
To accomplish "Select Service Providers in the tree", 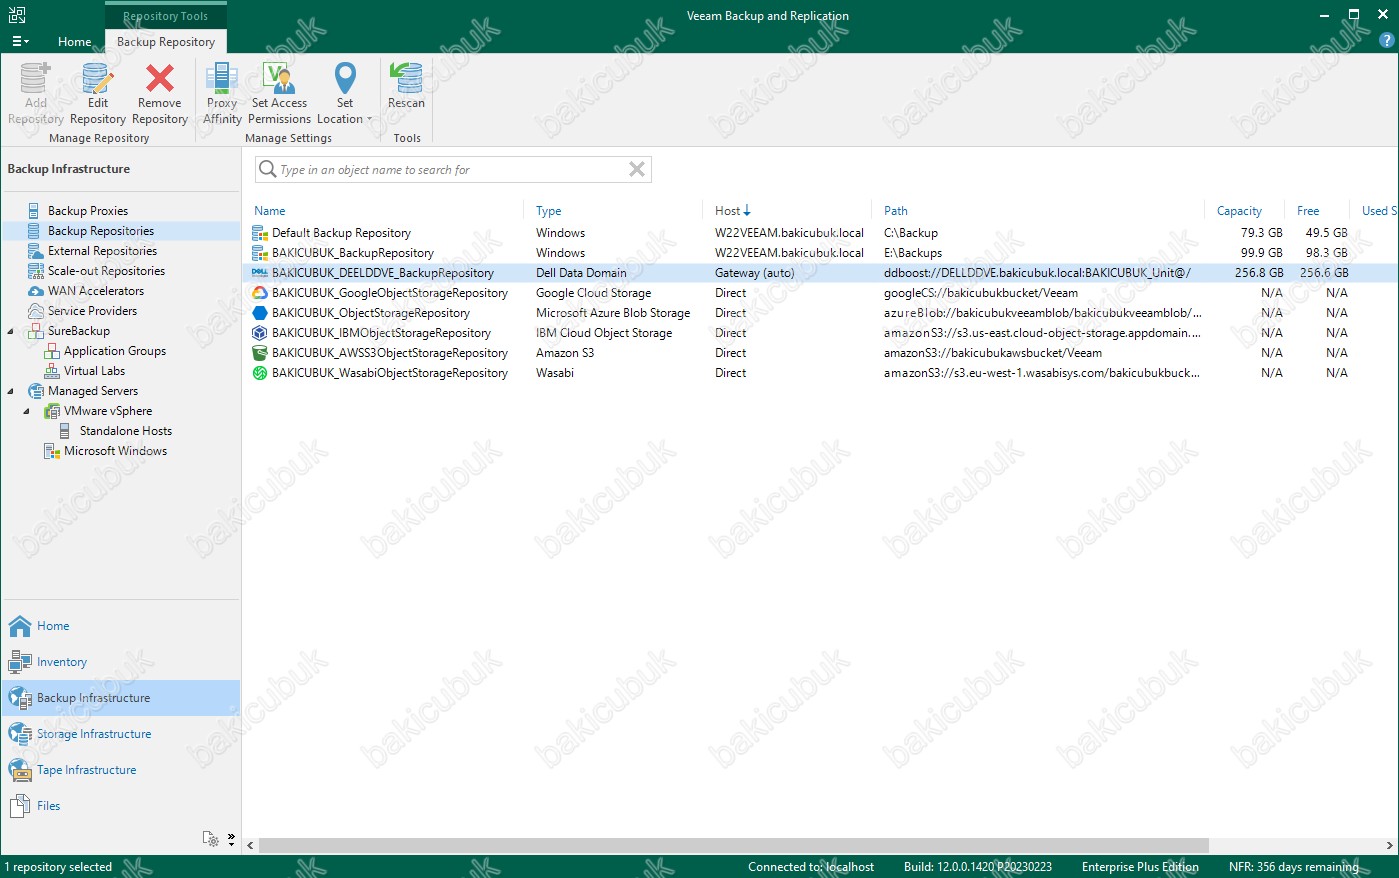I will [x=92, y=311].
